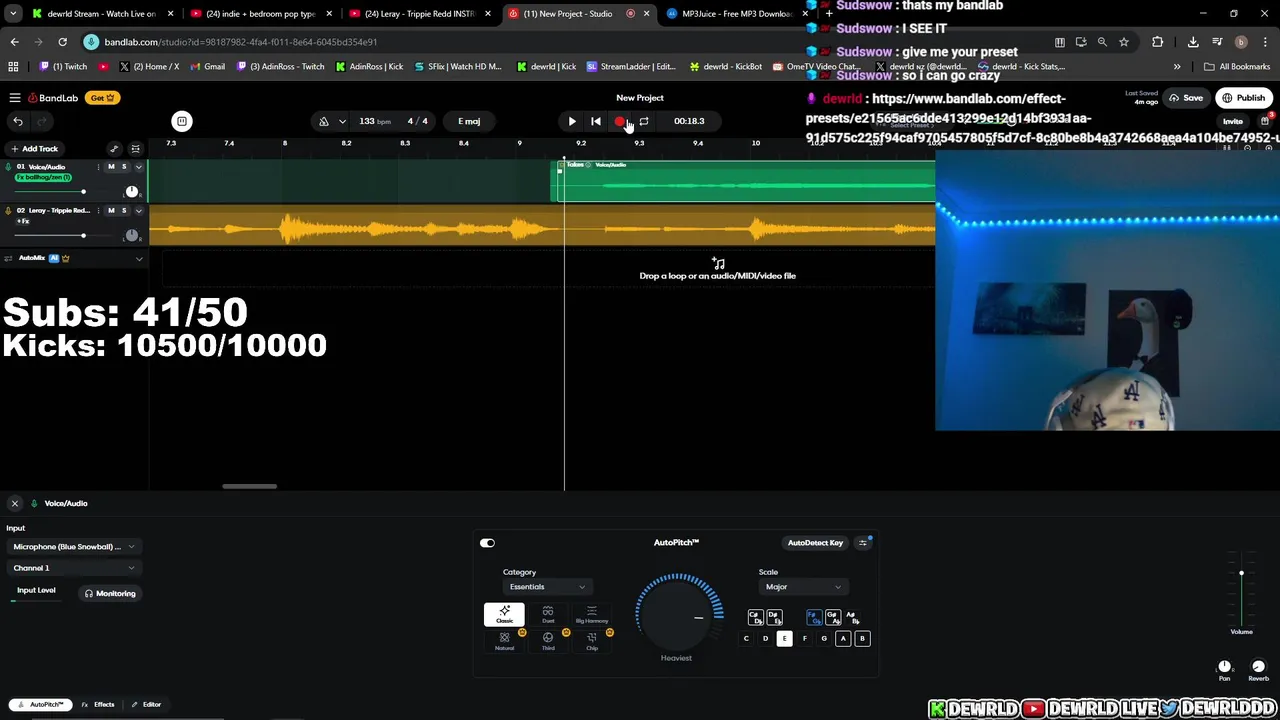
Task: Solo the Voice/Audio track
Action: click(124, 167)
